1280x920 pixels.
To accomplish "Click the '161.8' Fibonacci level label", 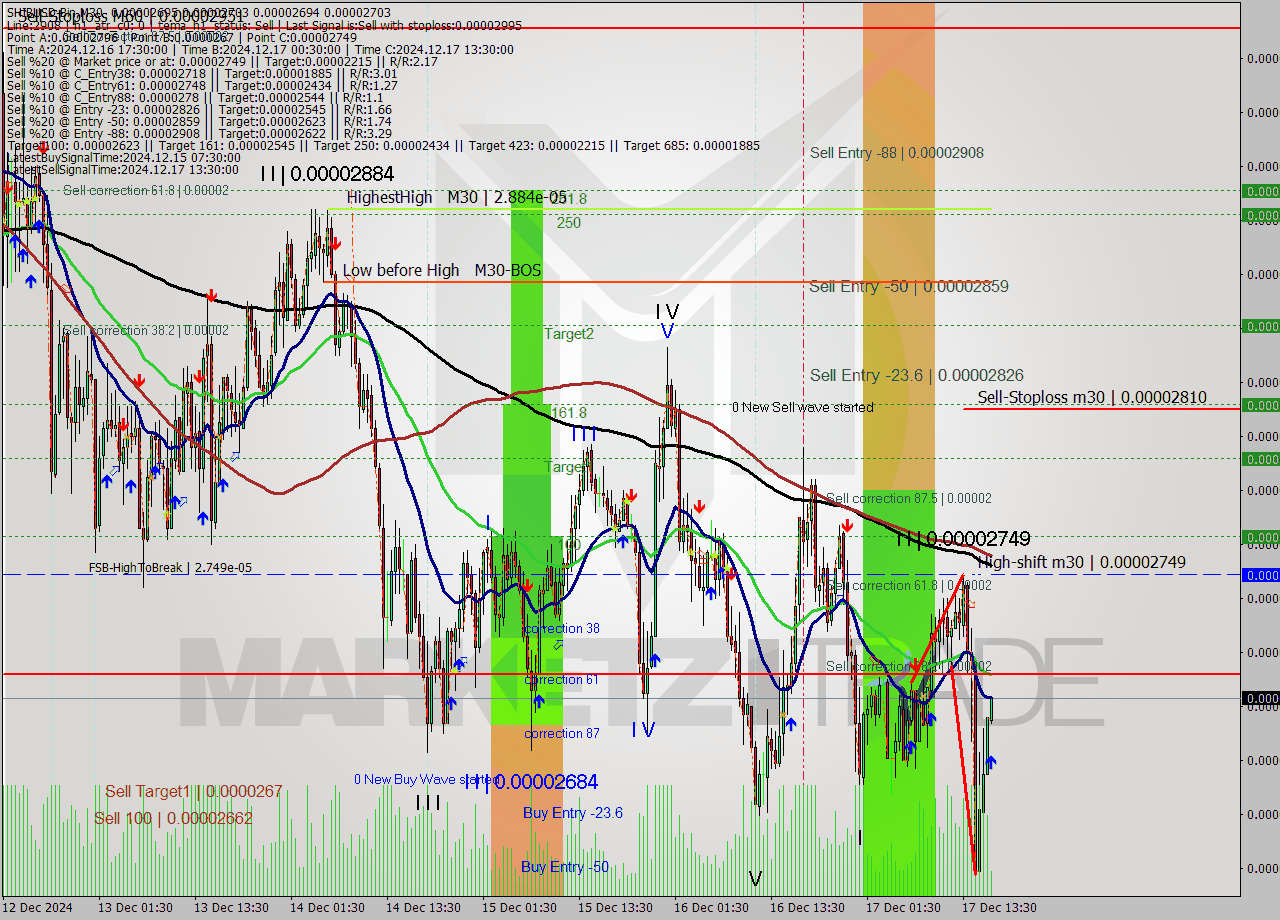I will (569, 412).
